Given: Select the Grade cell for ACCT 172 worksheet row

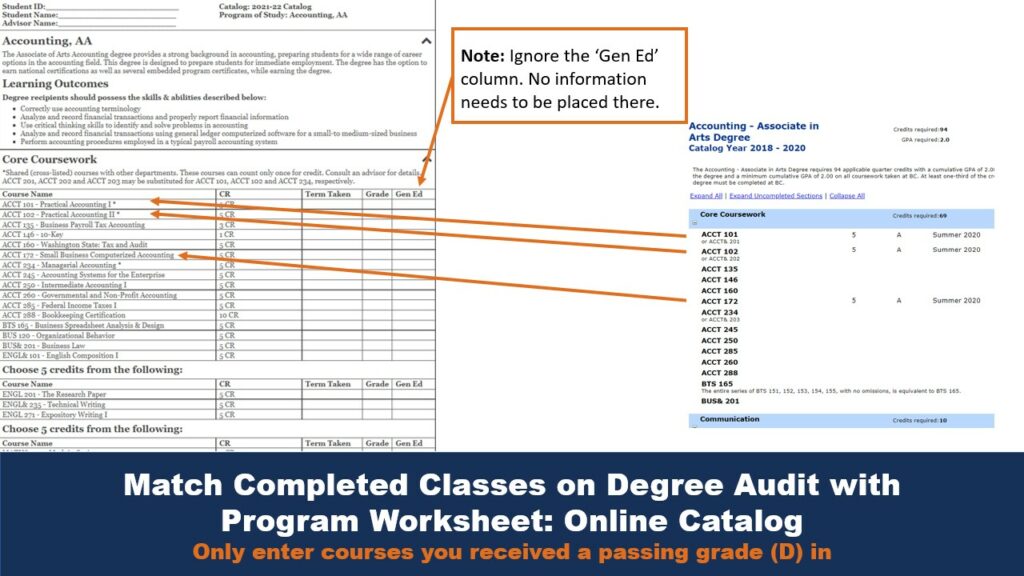Looking at the screenshot, I should click(x=377, y=255).
